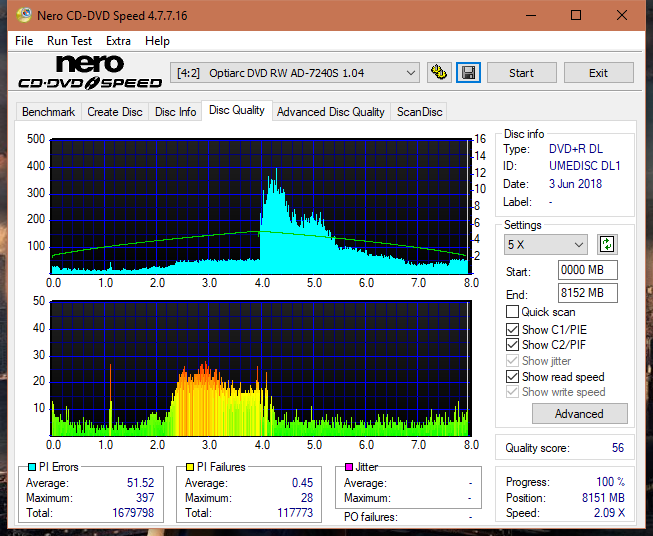Select the Disc Quality tab
The height and width of the screenshot is (536, 653).
237,110
